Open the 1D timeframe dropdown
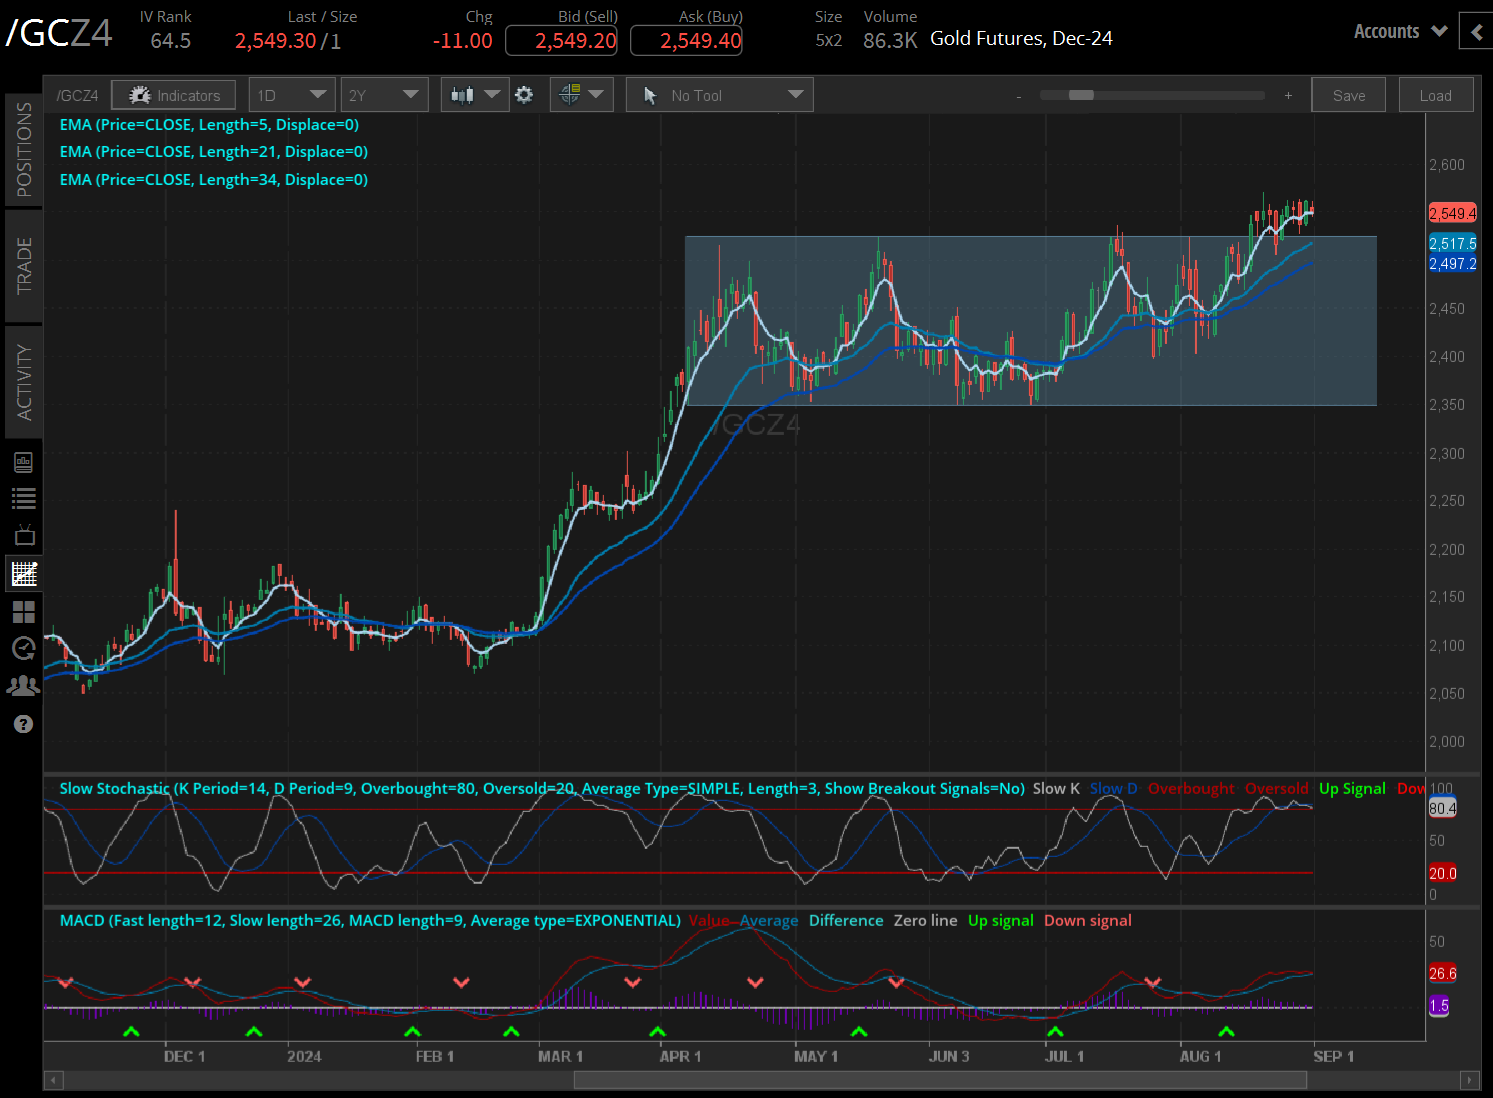1493x1098 pixels. pos(291,94)
